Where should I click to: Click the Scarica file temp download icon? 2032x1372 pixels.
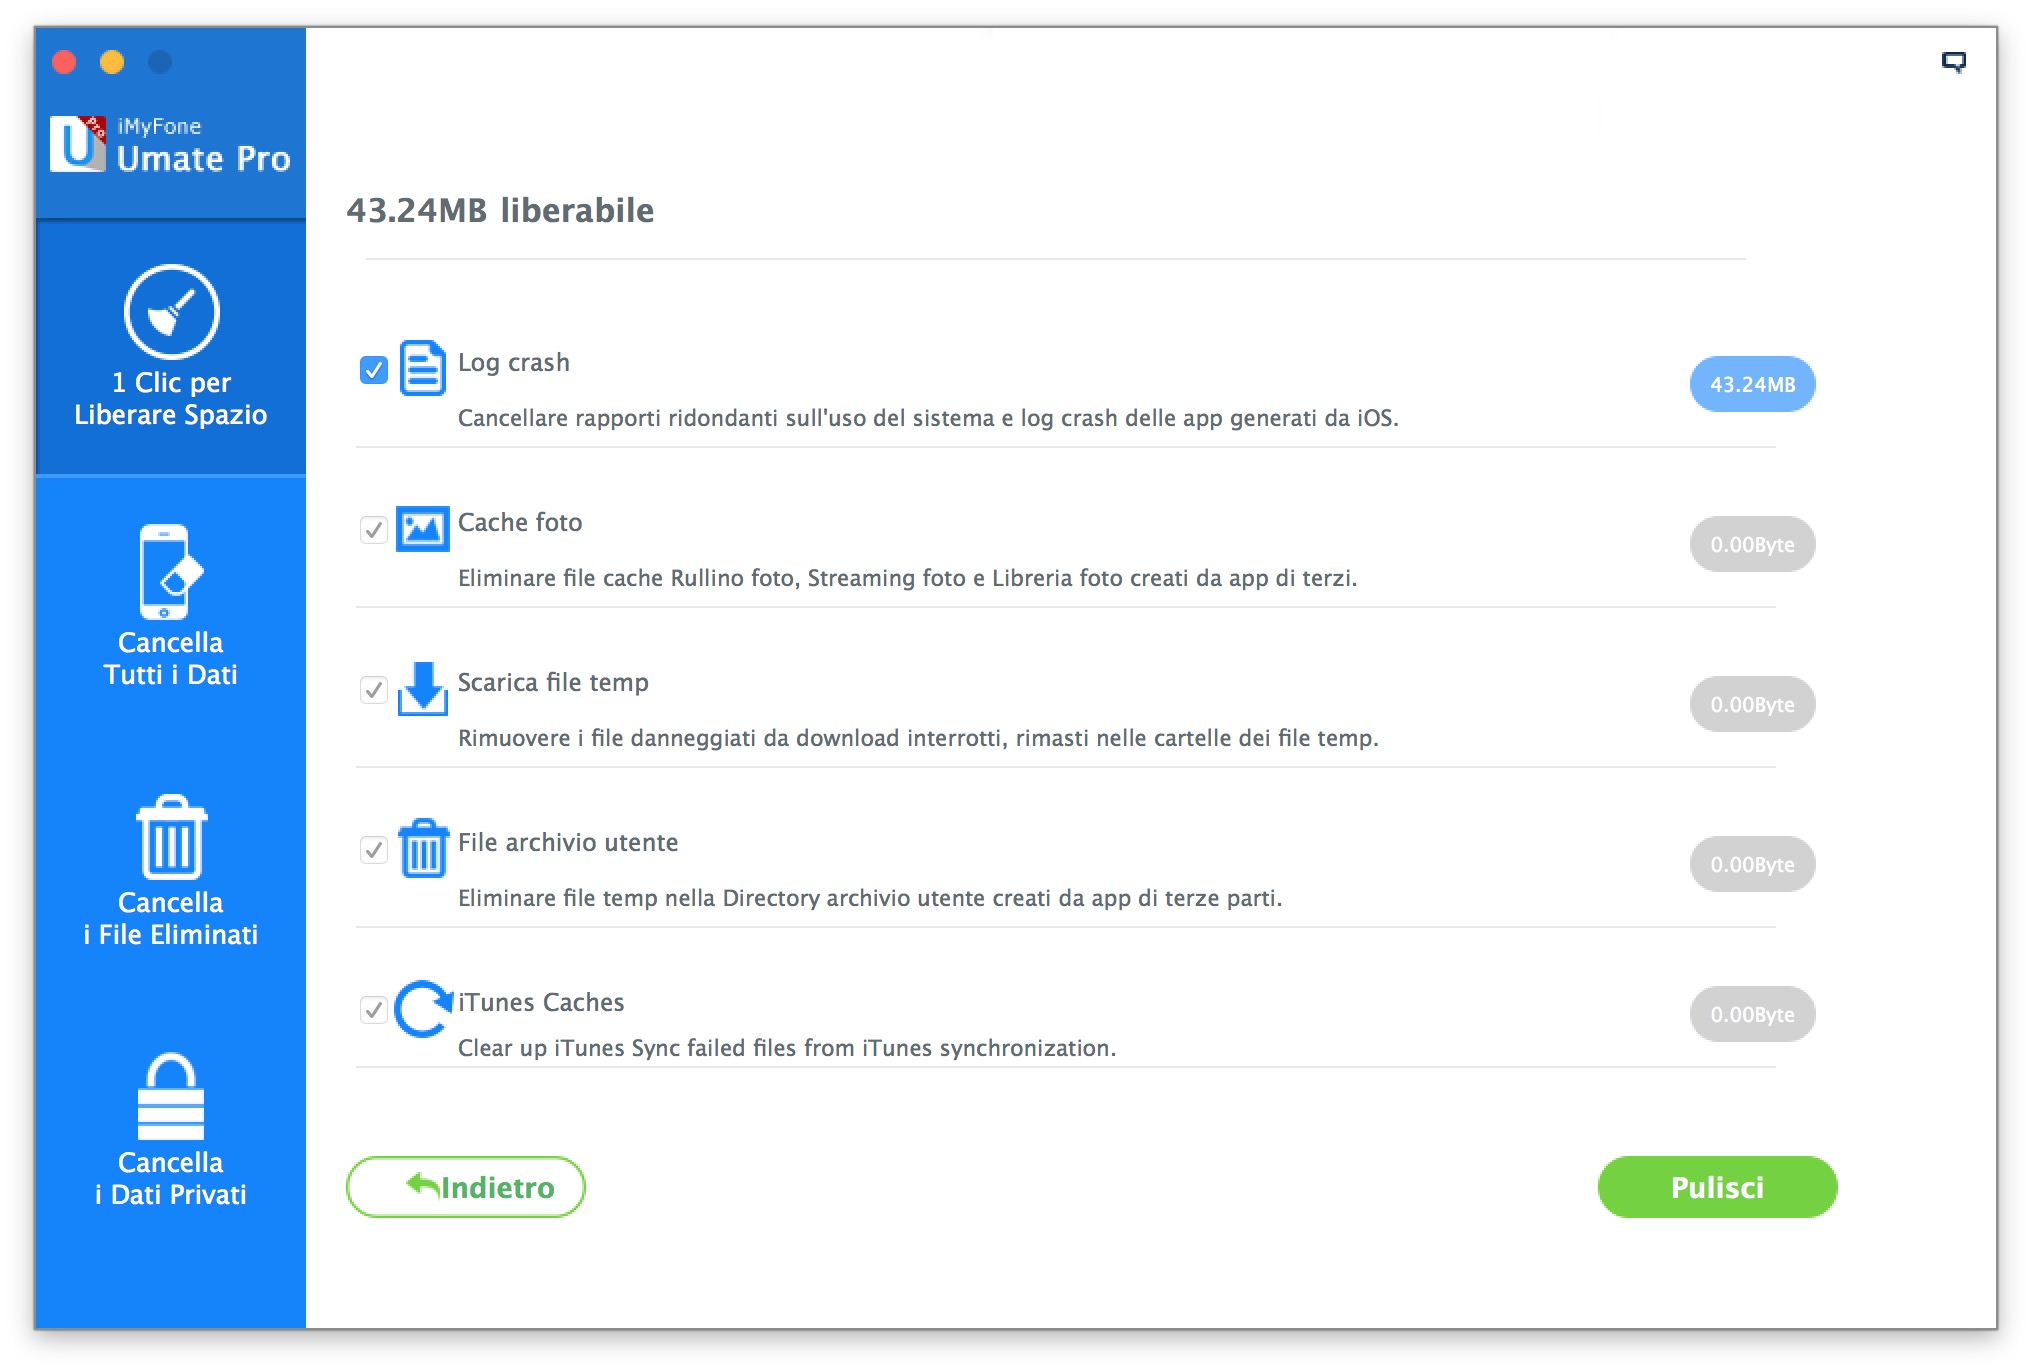point(422,688)
